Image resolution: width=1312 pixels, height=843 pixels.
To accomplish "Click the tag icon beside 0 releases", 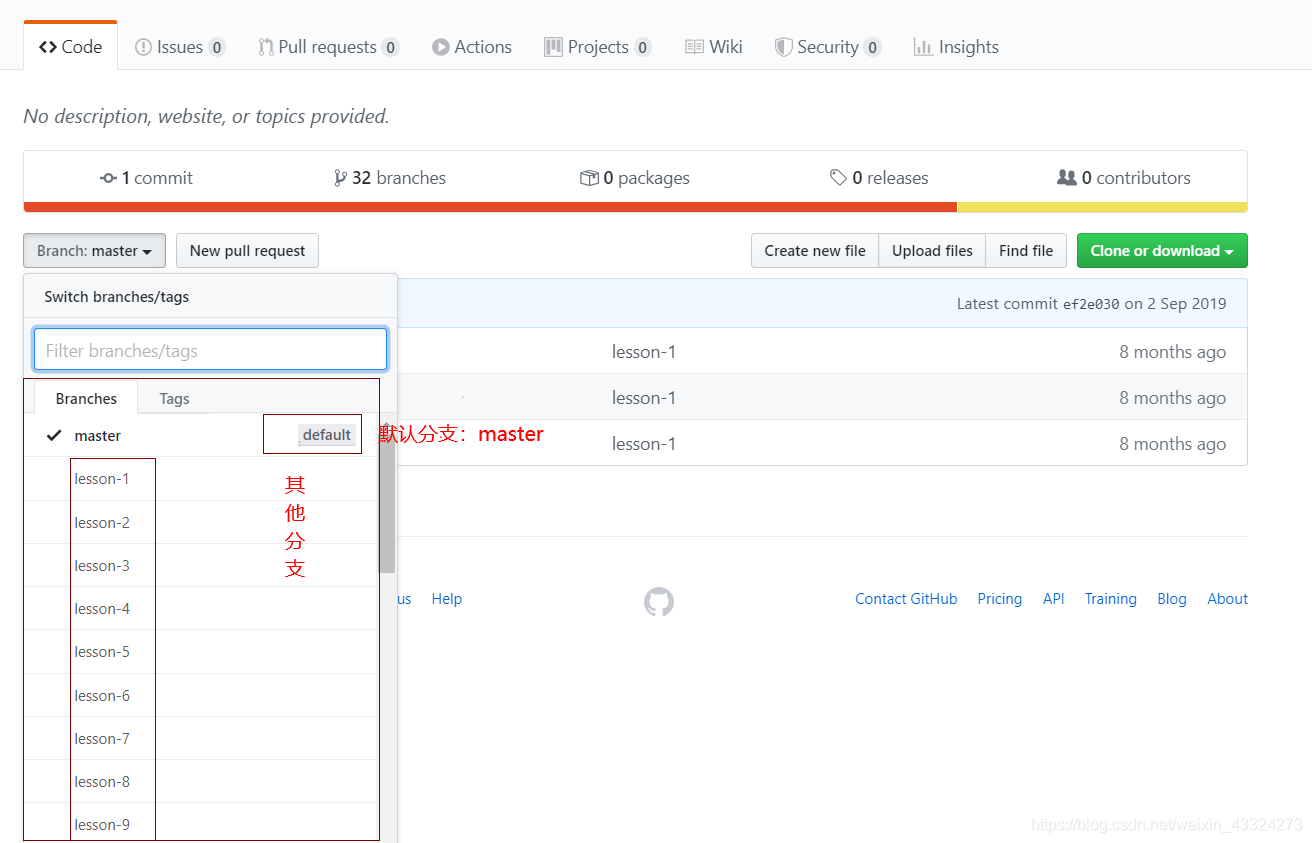I will (838, 178).
